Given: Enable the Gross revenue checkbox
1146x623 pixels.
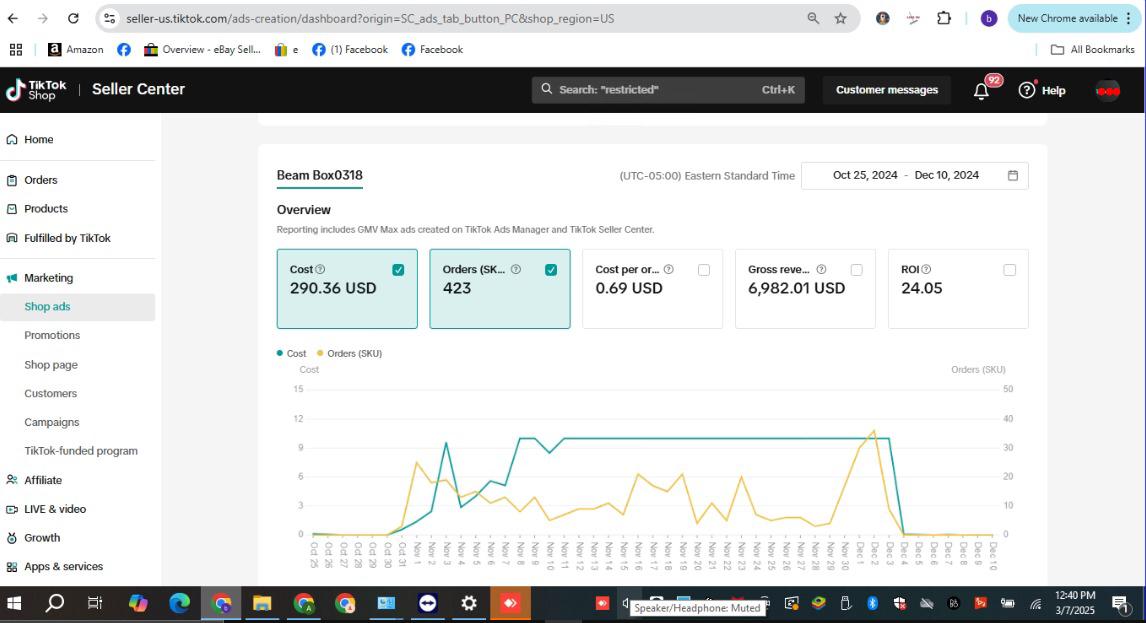Looking at the screenshot, I should coord(857,270).
